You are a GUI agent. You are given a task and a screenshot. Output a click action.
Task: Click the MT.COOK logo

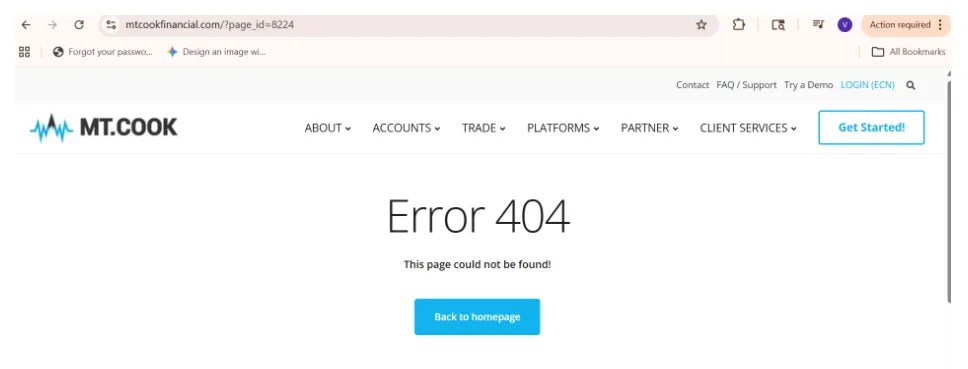(104, 128)
